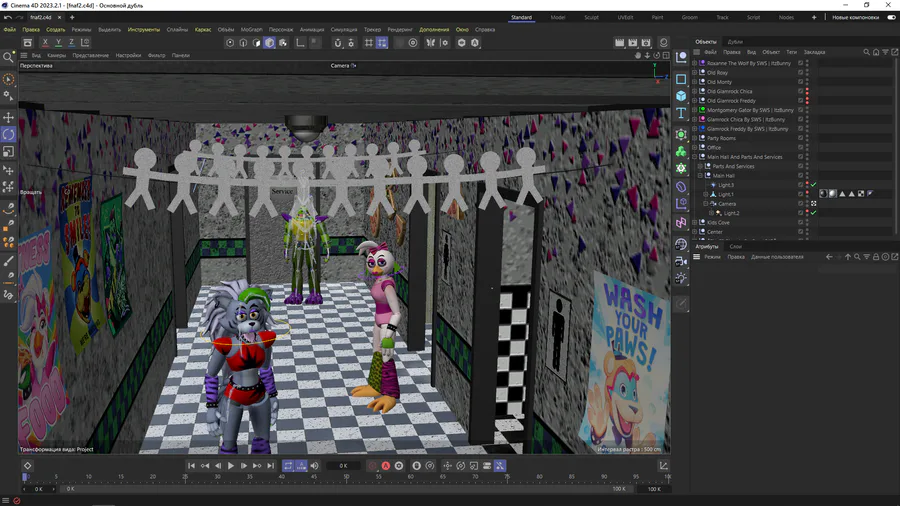Go to start of animation
This screenshot has height=506, width=900.
[x=191, y=466]
